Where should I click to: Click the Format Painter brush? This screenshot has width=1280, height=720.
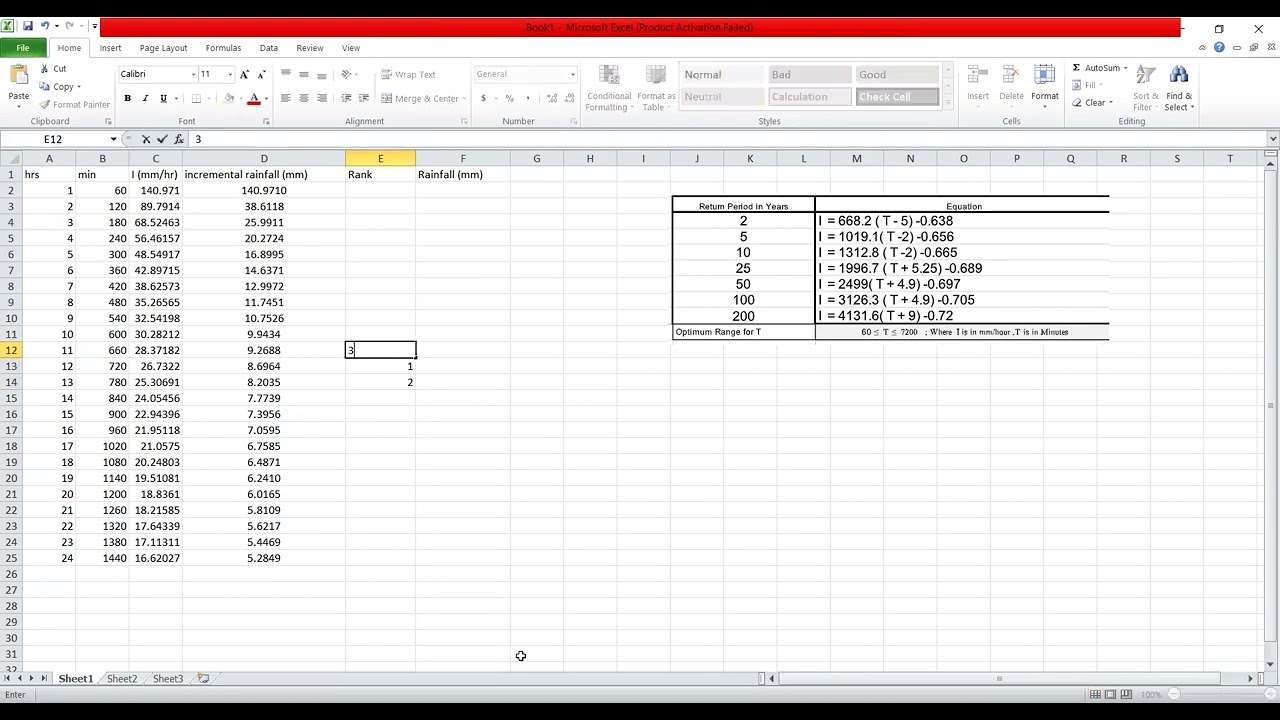[x=45, y=104]
